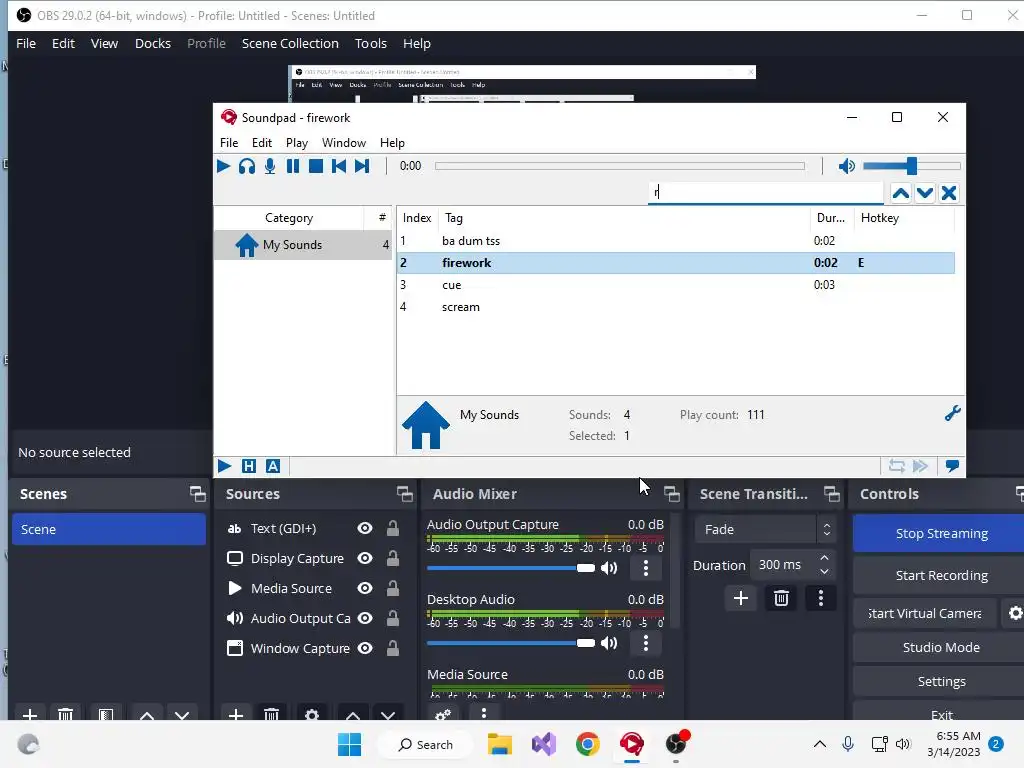Select My Sounds category in Soundpad

pyautogui.click(x=303, y=245)
